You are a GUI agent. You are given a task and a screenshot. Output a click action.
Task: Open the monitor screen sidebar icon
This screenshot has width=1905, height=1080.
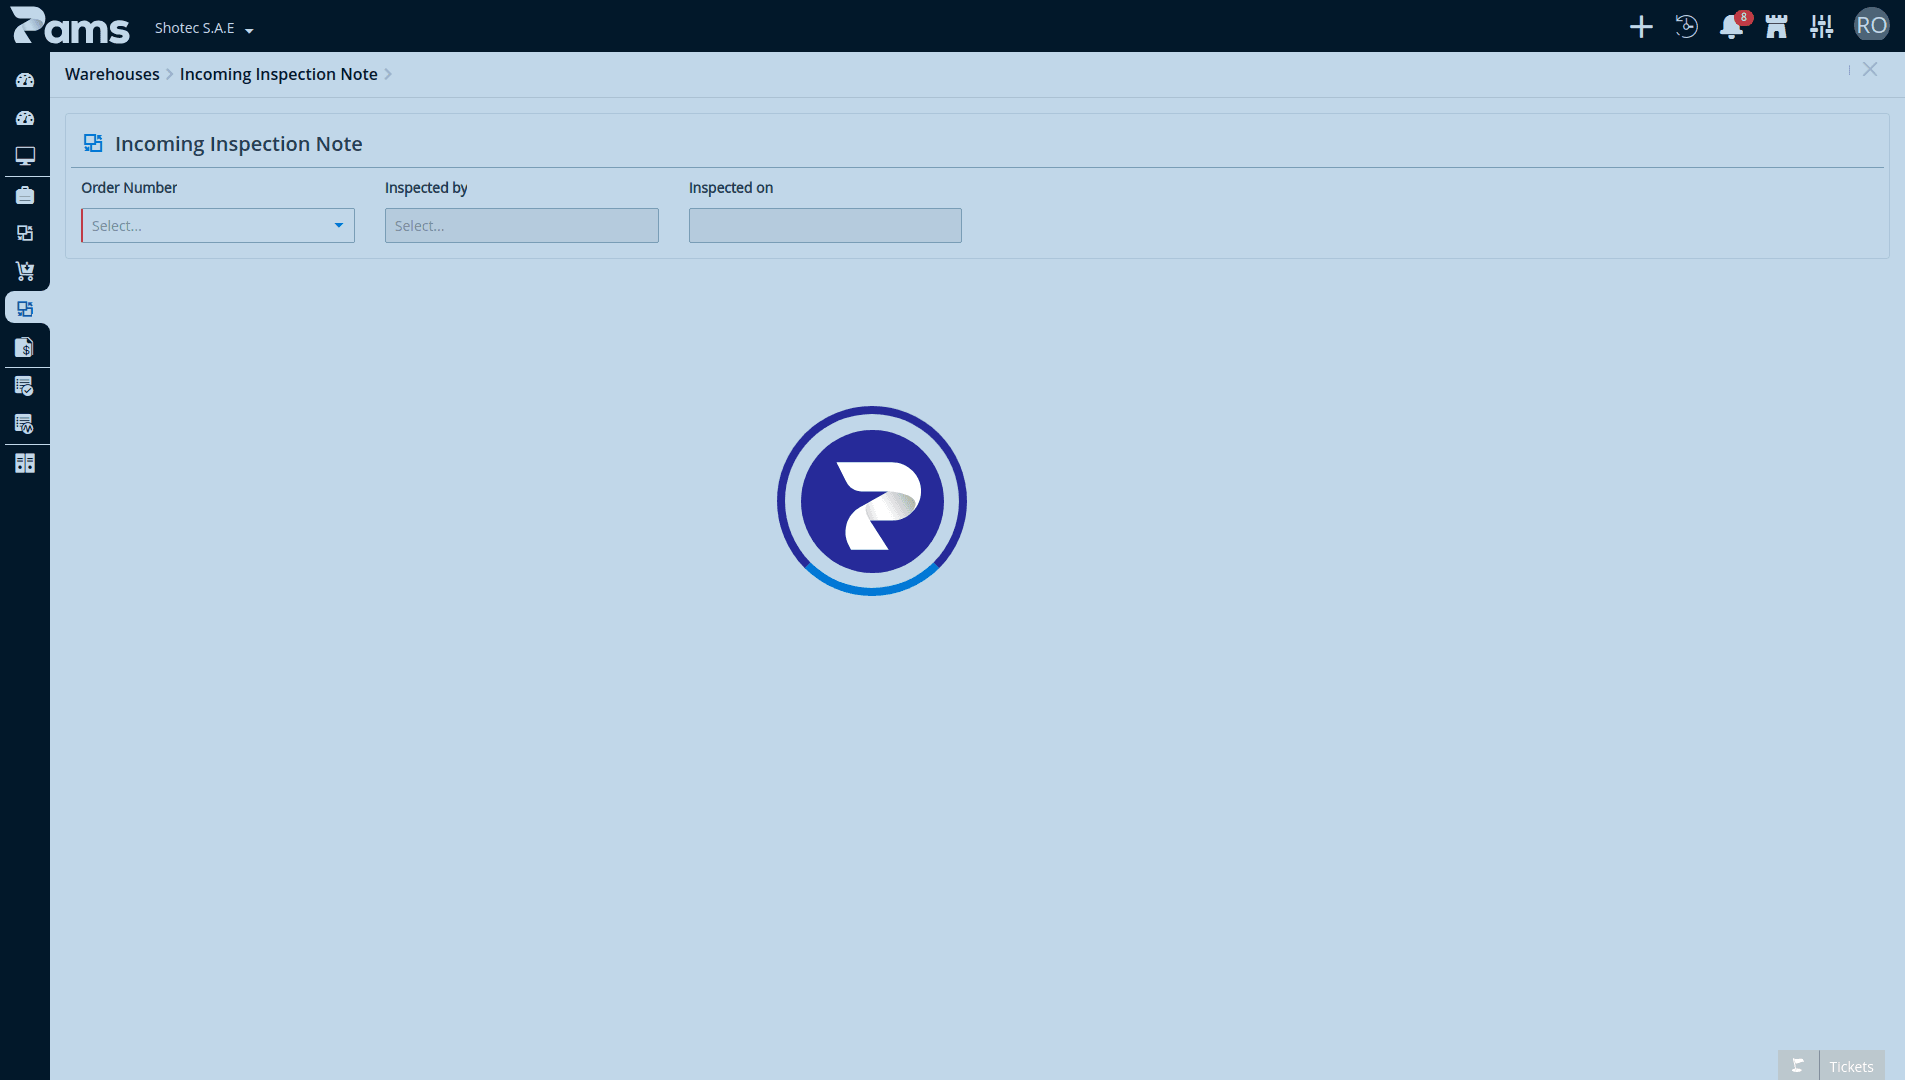pyautogui.click(x=25, y=156)
